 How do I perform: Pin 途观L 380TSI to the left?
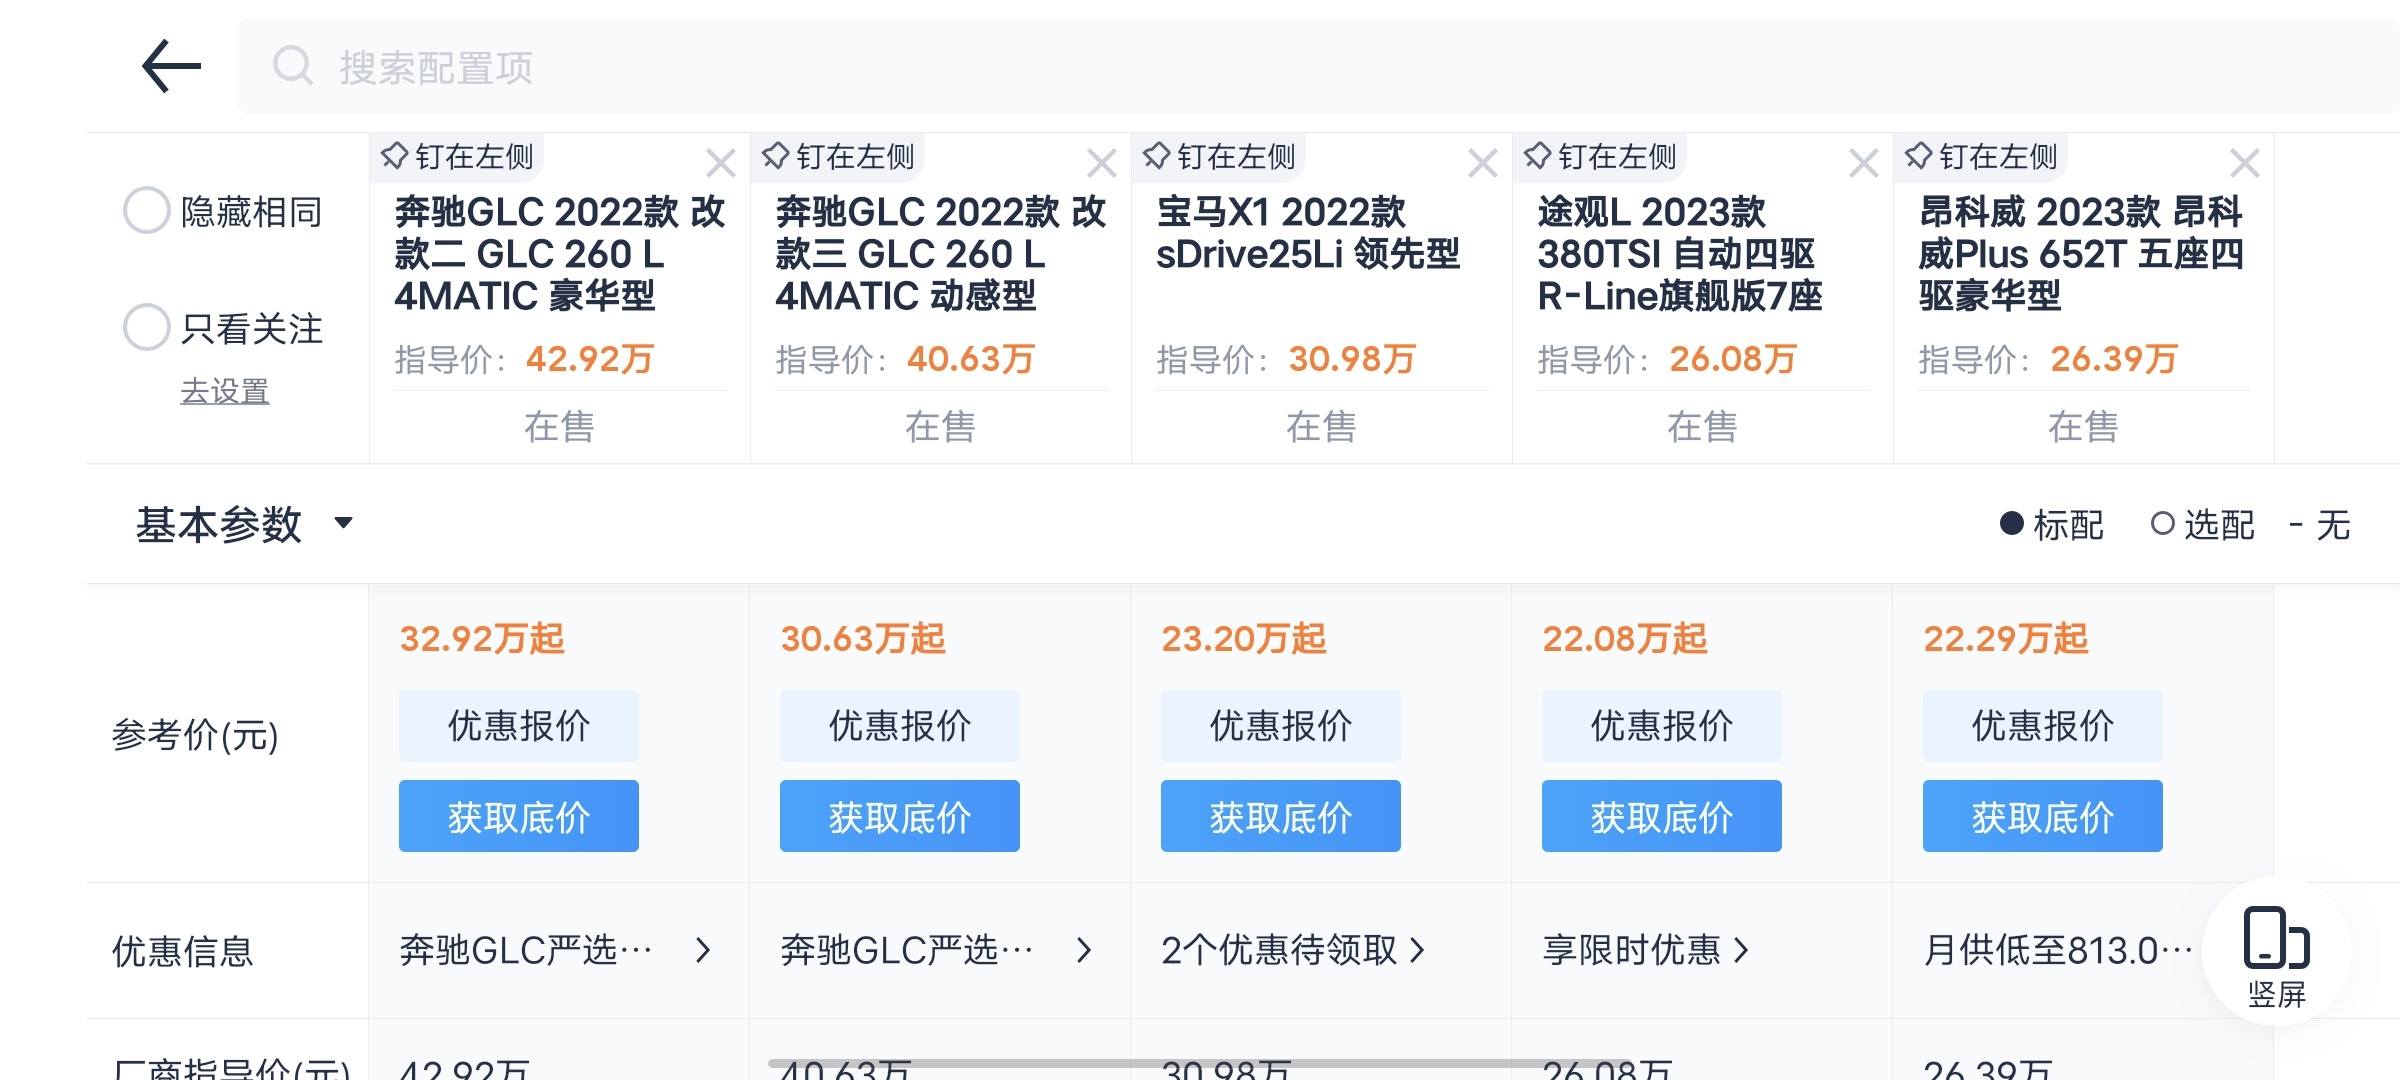coord(1600,157)
